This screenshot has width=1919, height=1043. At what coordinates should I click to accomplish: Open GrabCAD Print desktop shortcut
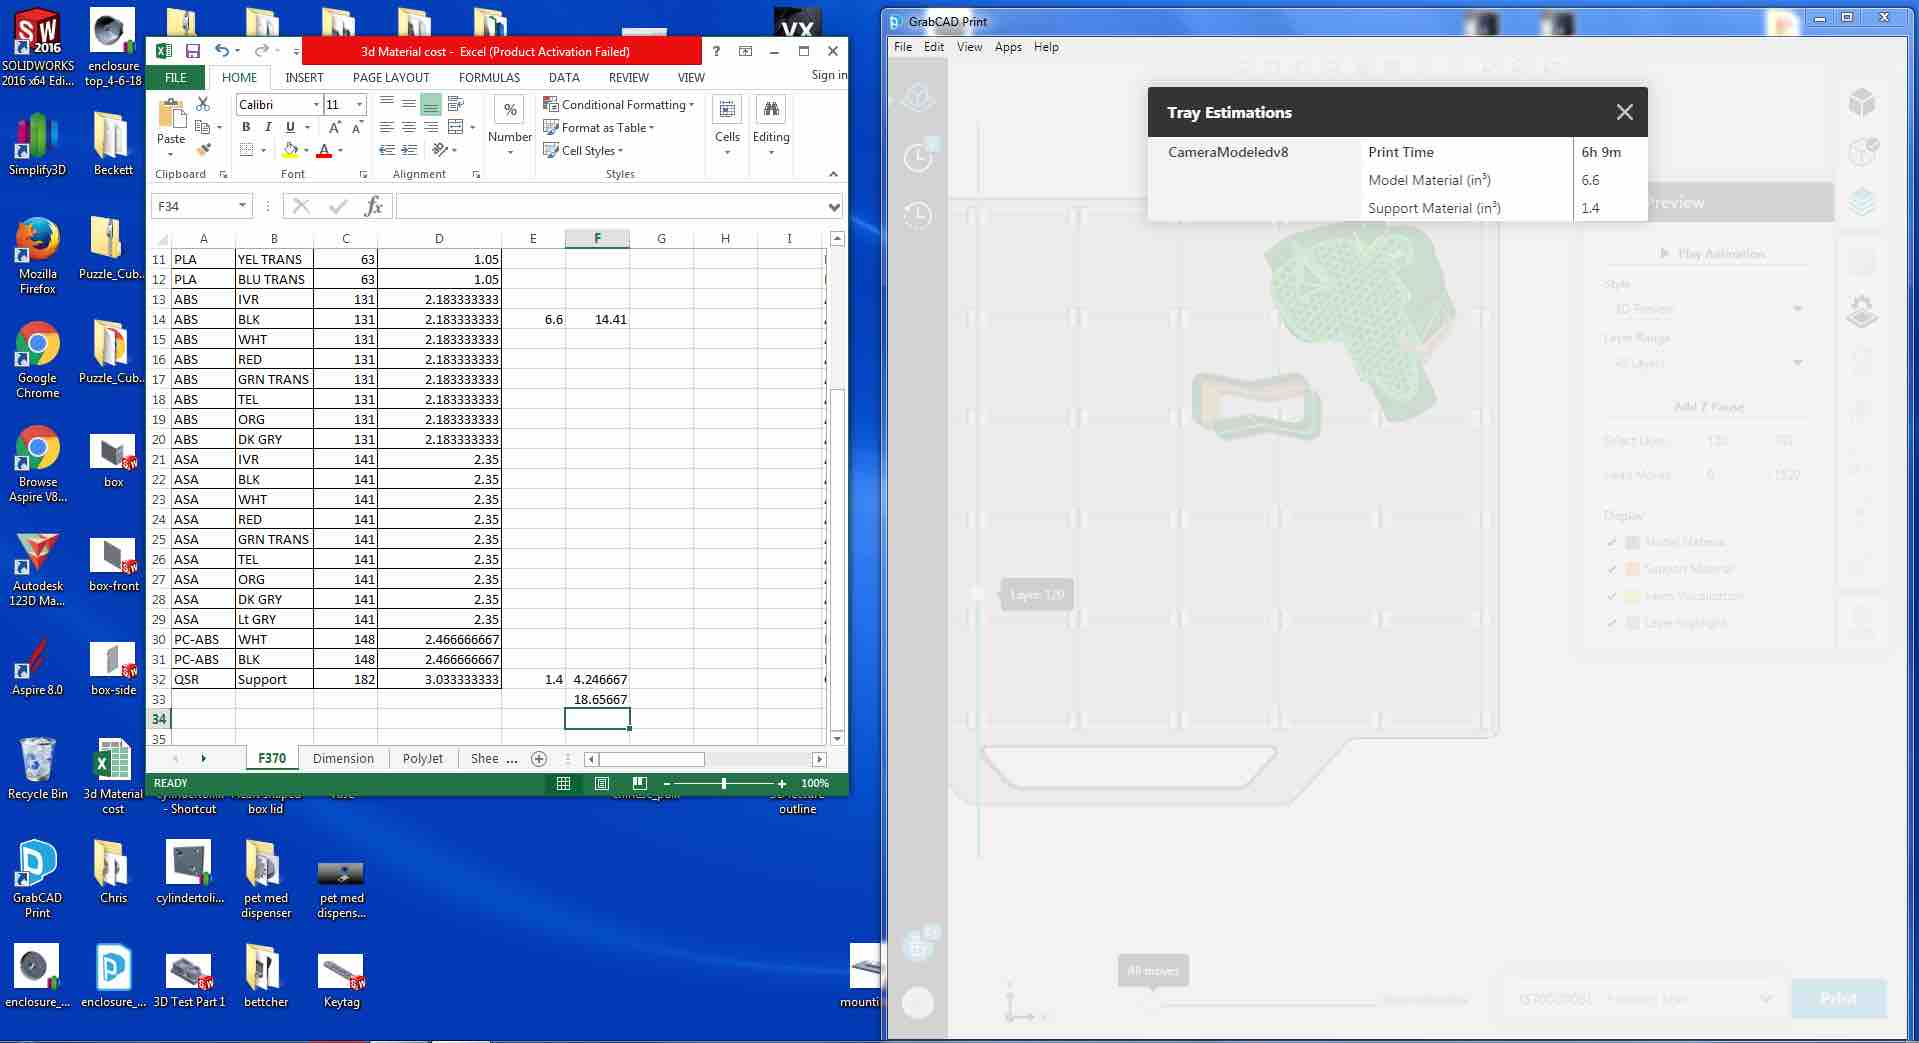point(37,879)
